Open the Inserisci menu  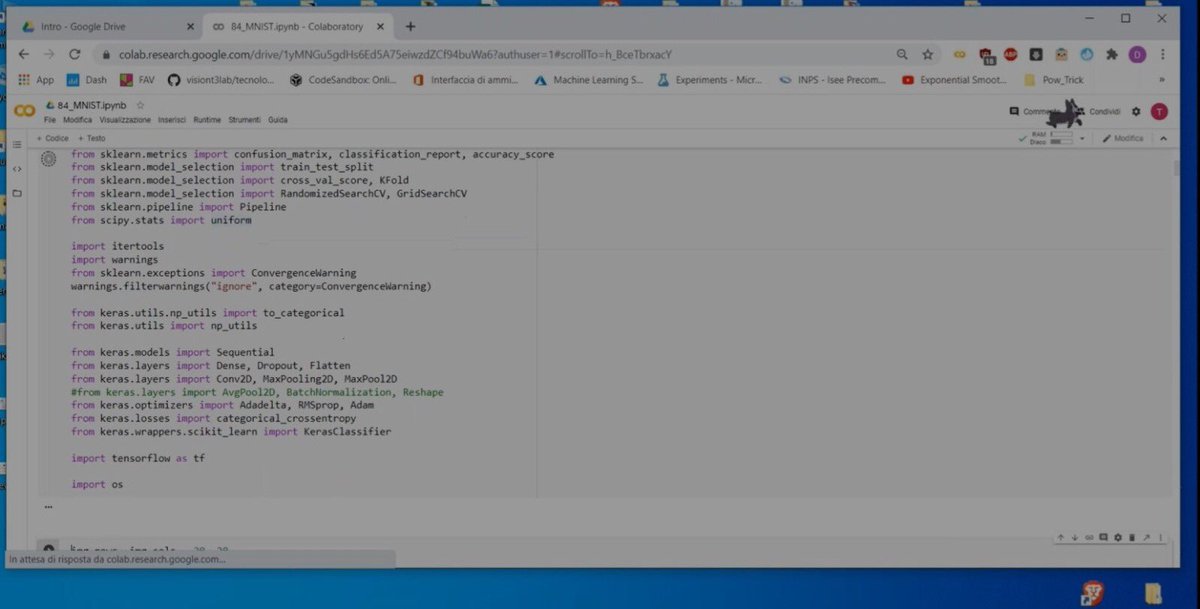click(x=172, y=120)
